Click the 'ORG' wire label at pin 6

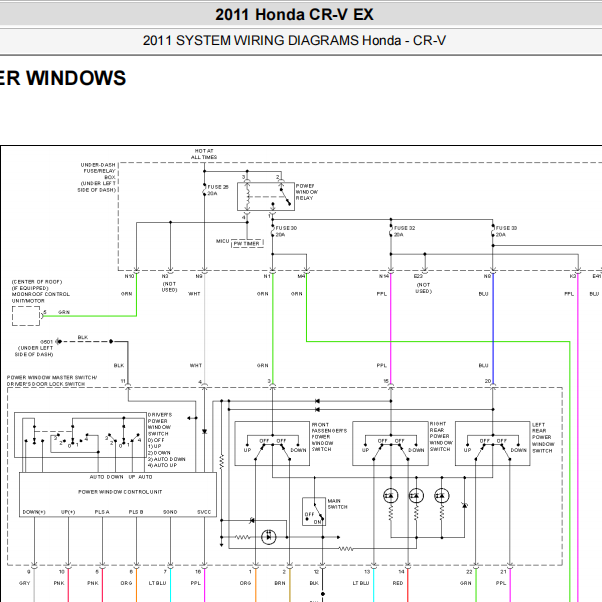tap(126, 583)
